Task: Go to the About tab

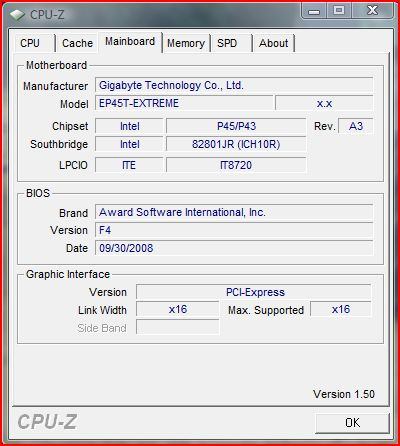Action: pos(274,43)
